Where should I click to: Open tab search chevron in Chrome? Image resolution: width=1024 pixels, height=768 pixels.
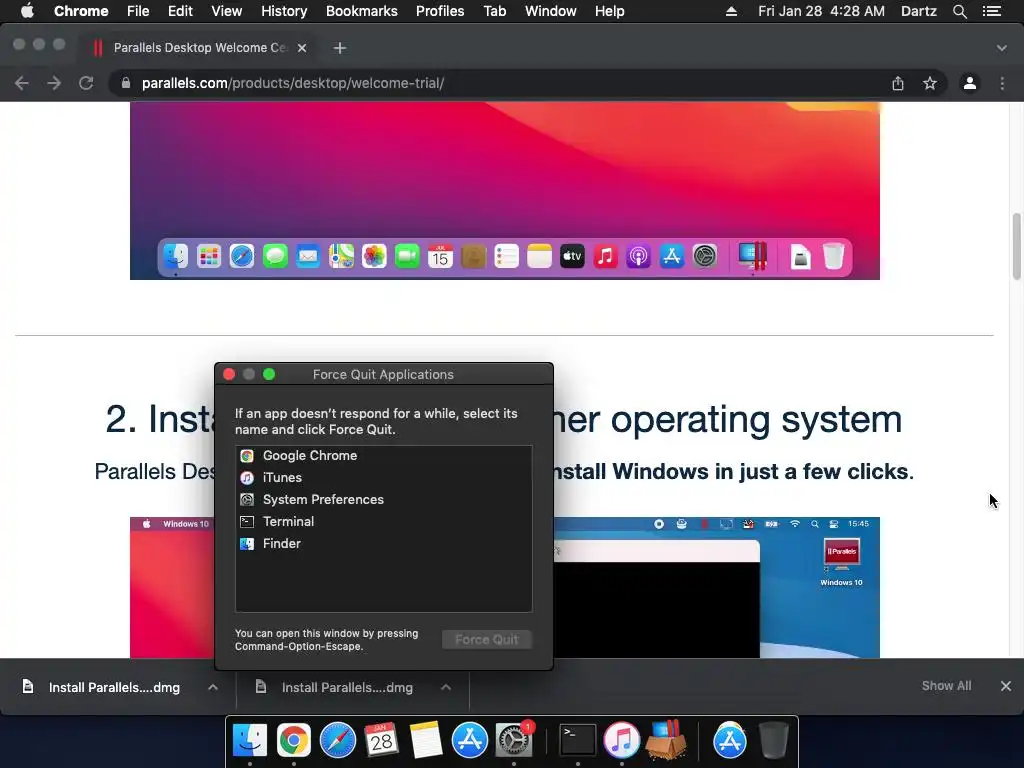coord(1002,48)
